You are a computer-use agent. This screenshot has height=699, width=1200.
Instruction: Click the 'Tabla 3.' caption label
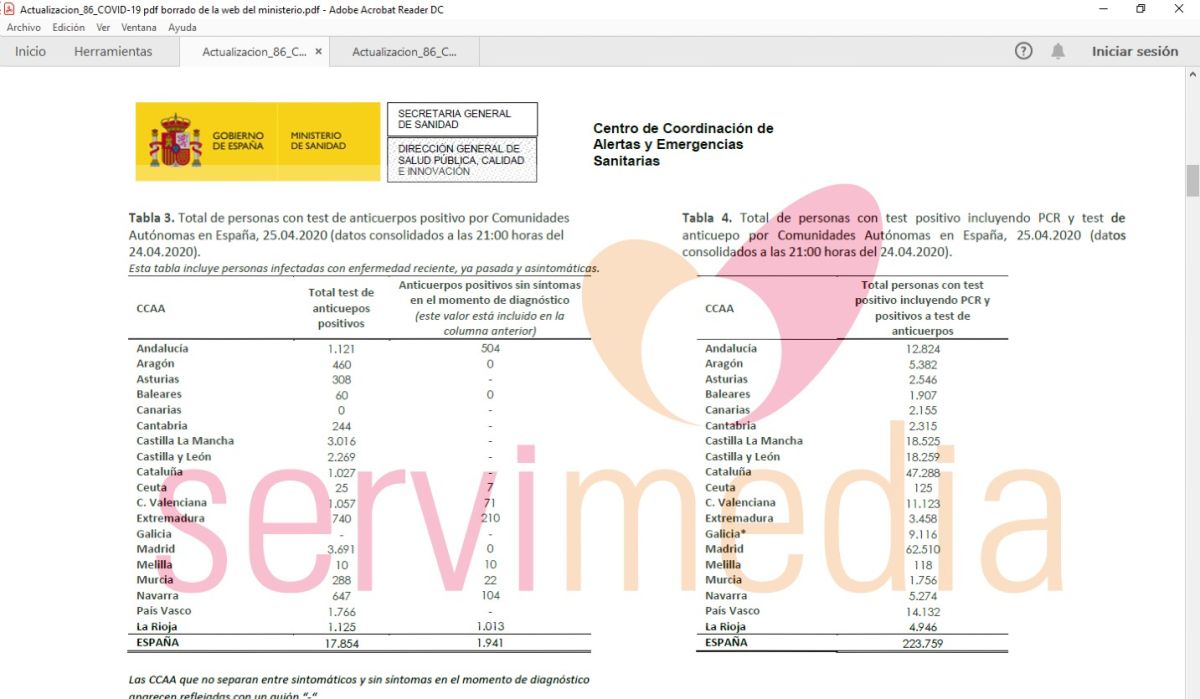click(152, 217)
